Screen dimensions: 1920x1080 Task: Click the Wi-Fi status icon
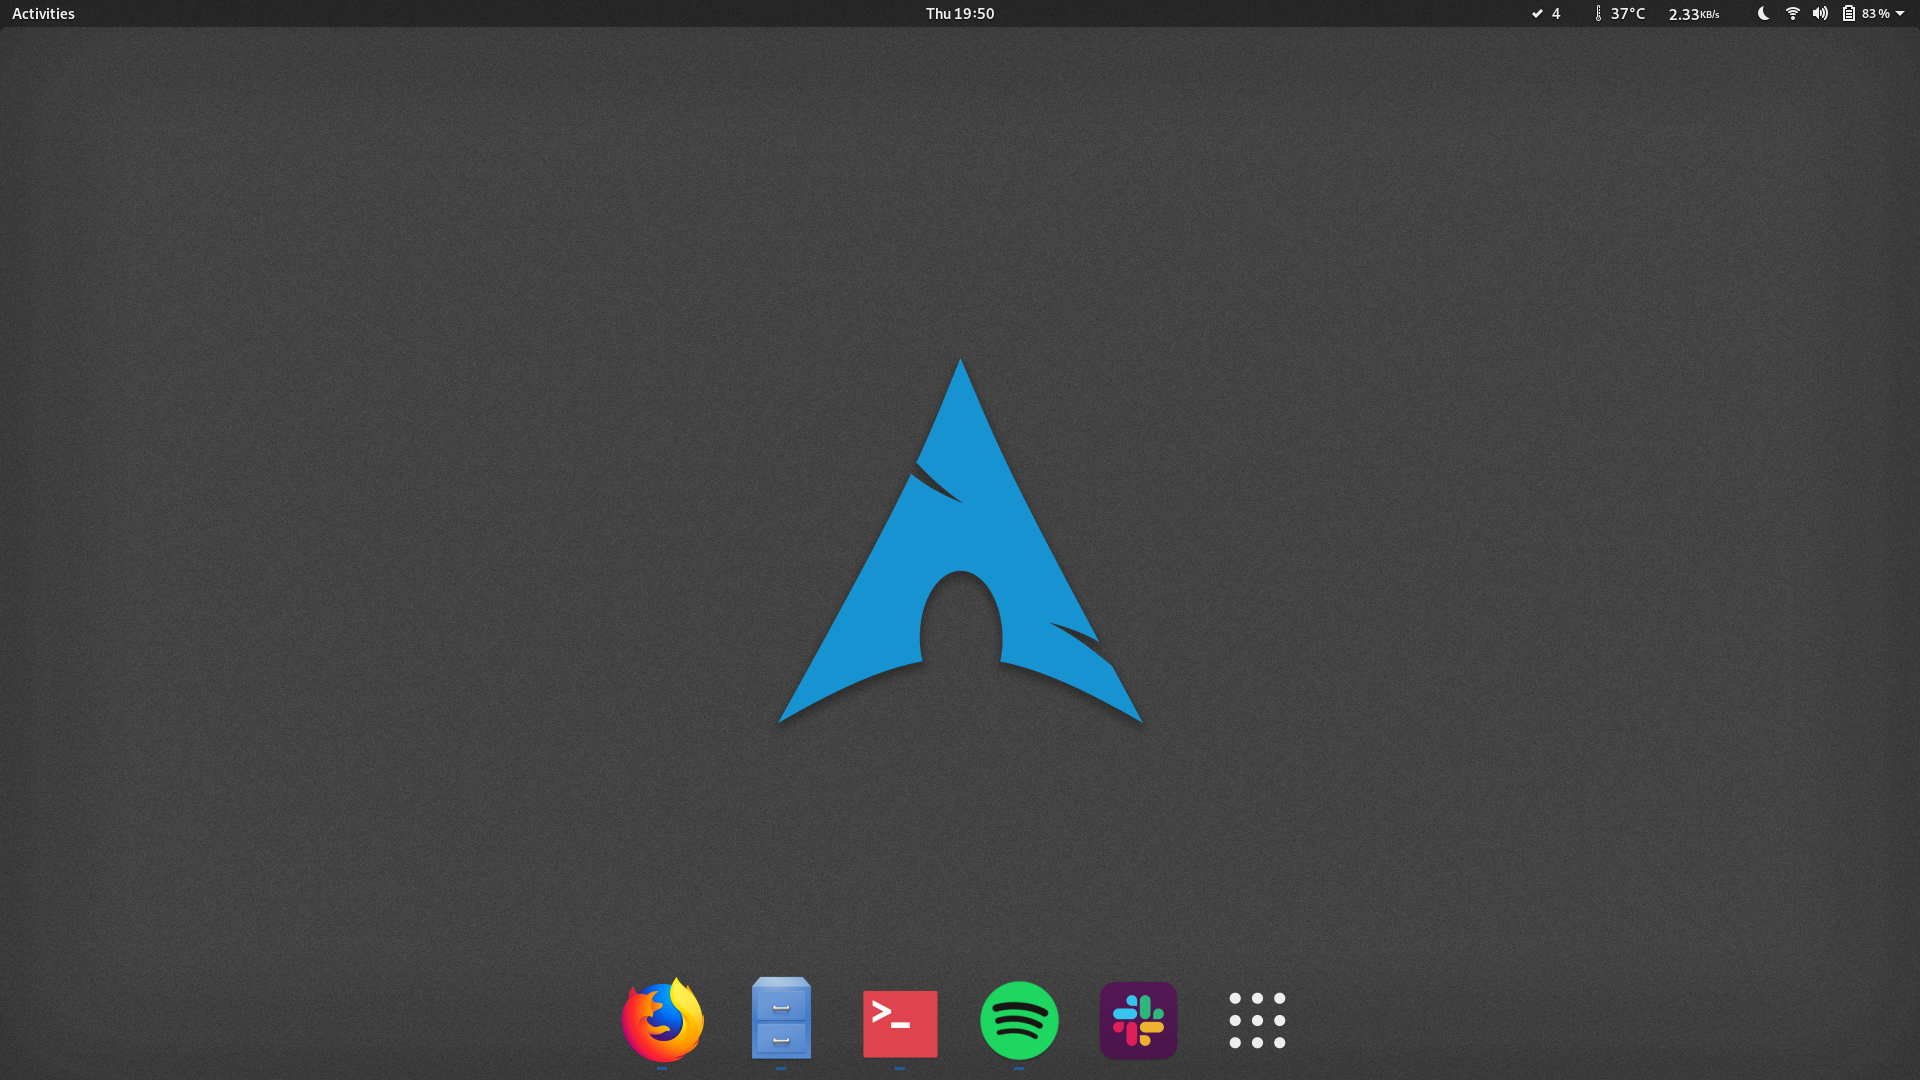1793,13
